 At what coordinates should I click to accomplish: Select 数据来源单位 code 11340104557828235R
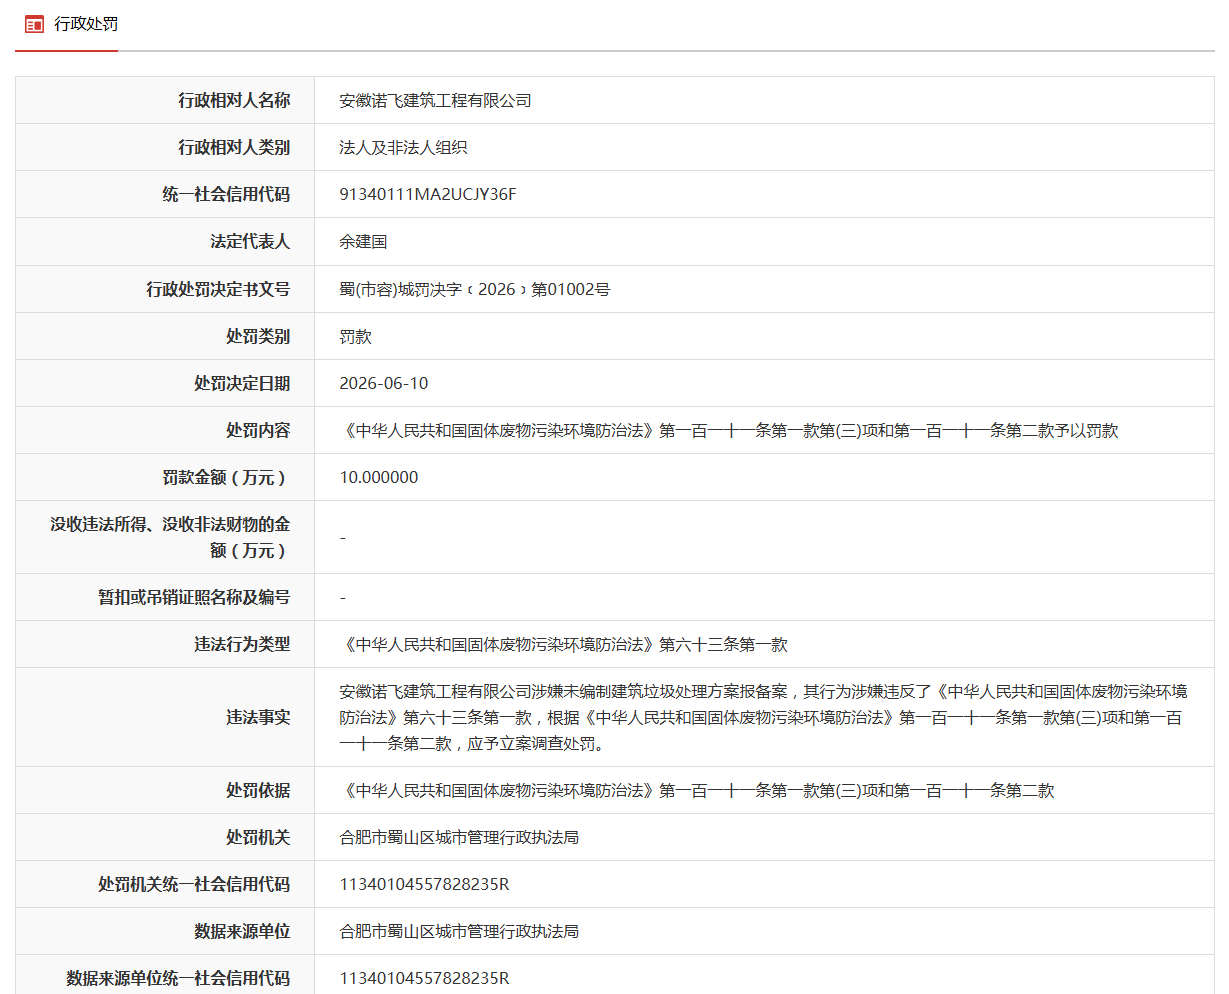424,978
